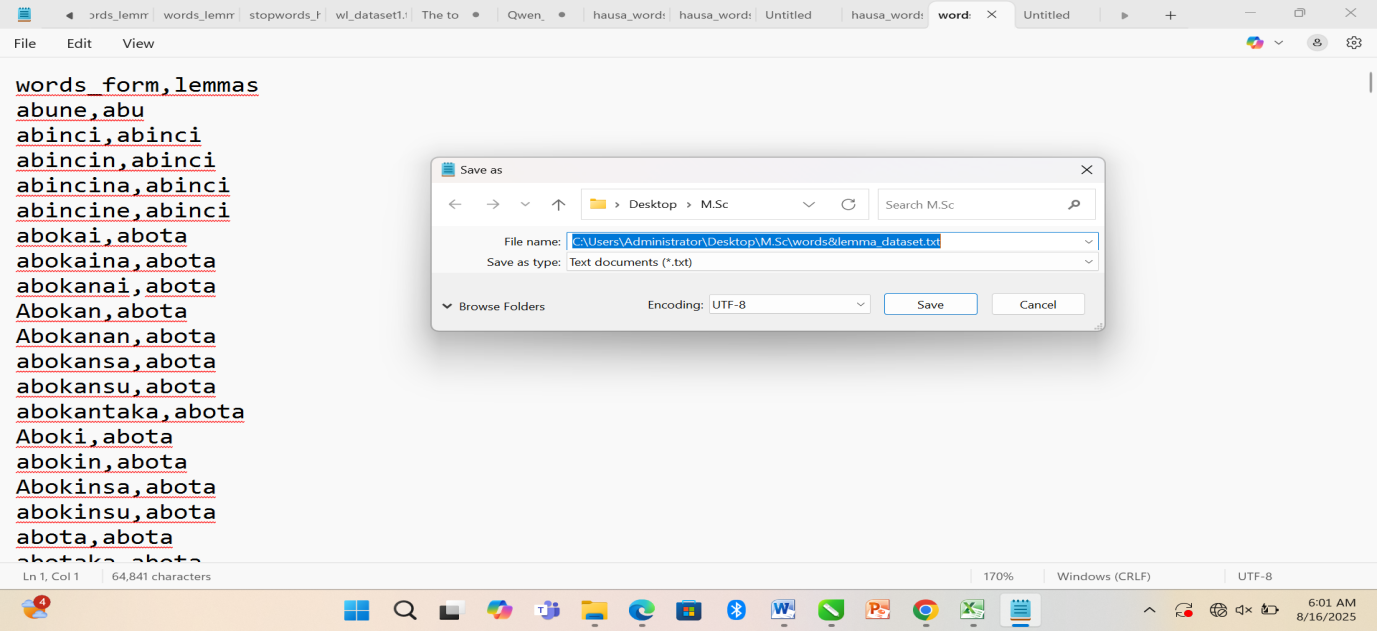Screen dimensions: 1377x631
Task: Switch to the stopwords tab
Action: 283,15
